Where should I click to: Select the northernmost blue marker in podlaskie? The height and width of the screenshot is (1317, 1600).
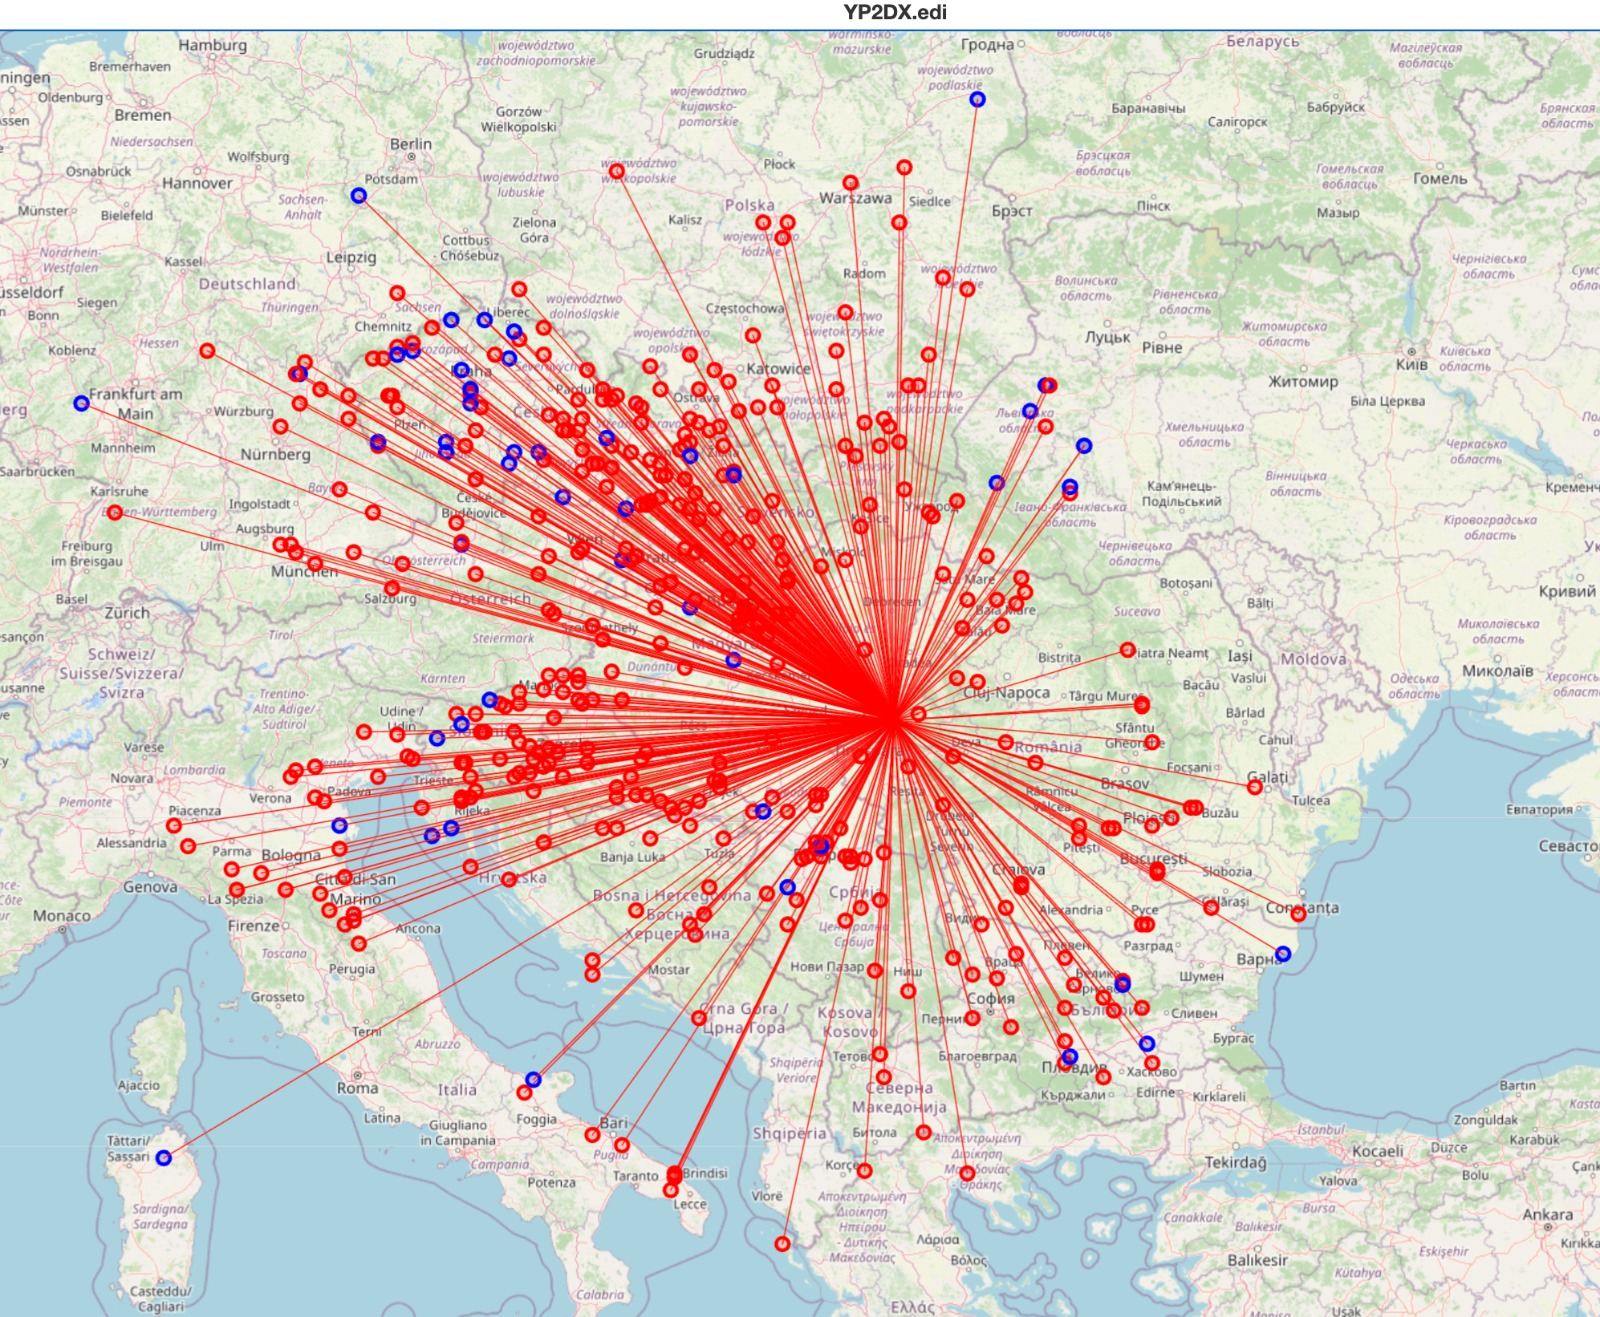click(977, 99)
